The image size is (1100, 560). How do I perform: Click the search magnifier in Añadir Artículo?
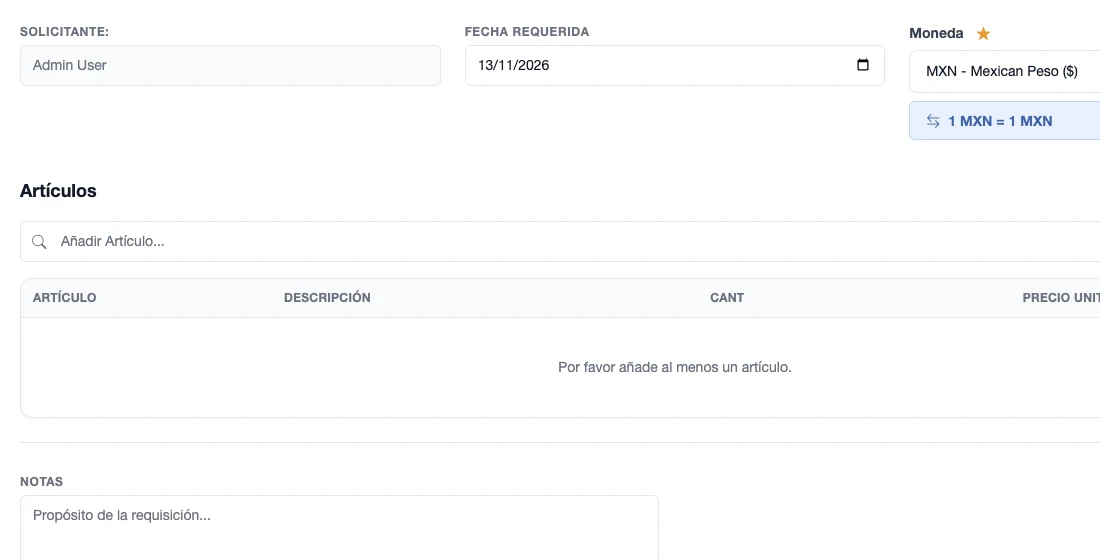[x=39, y=241]
